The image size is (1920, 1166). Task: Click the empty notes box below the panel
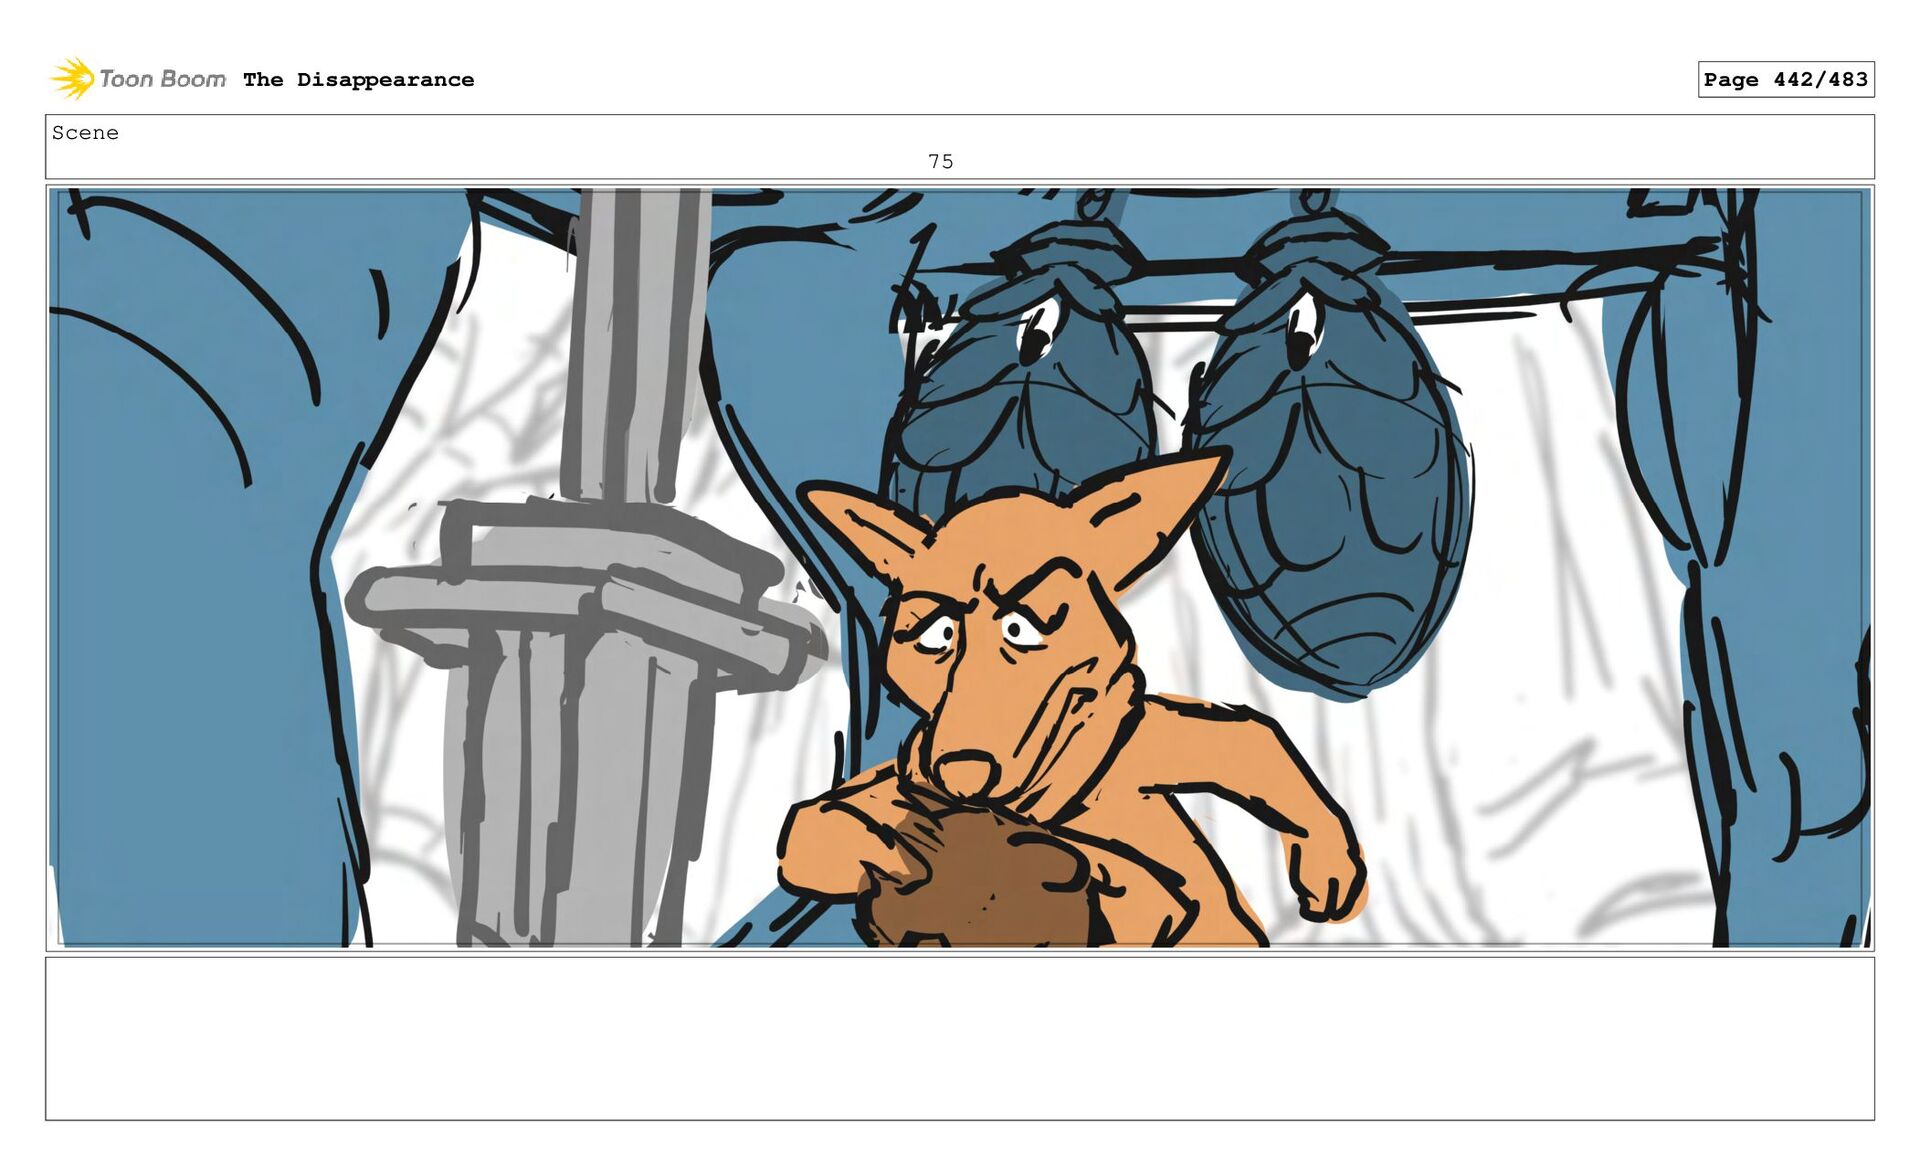(960, 1038)
